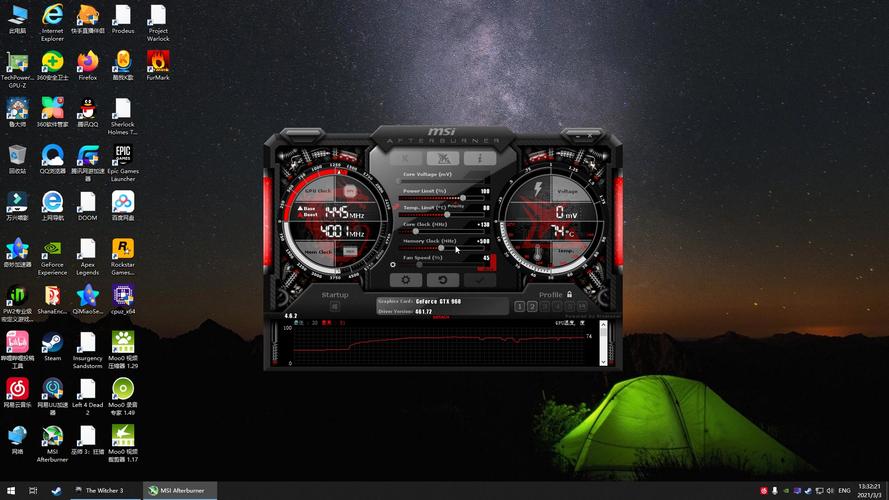Click the GPU temperature graph area
Screen dimensions: 889x500
[438, 345]
